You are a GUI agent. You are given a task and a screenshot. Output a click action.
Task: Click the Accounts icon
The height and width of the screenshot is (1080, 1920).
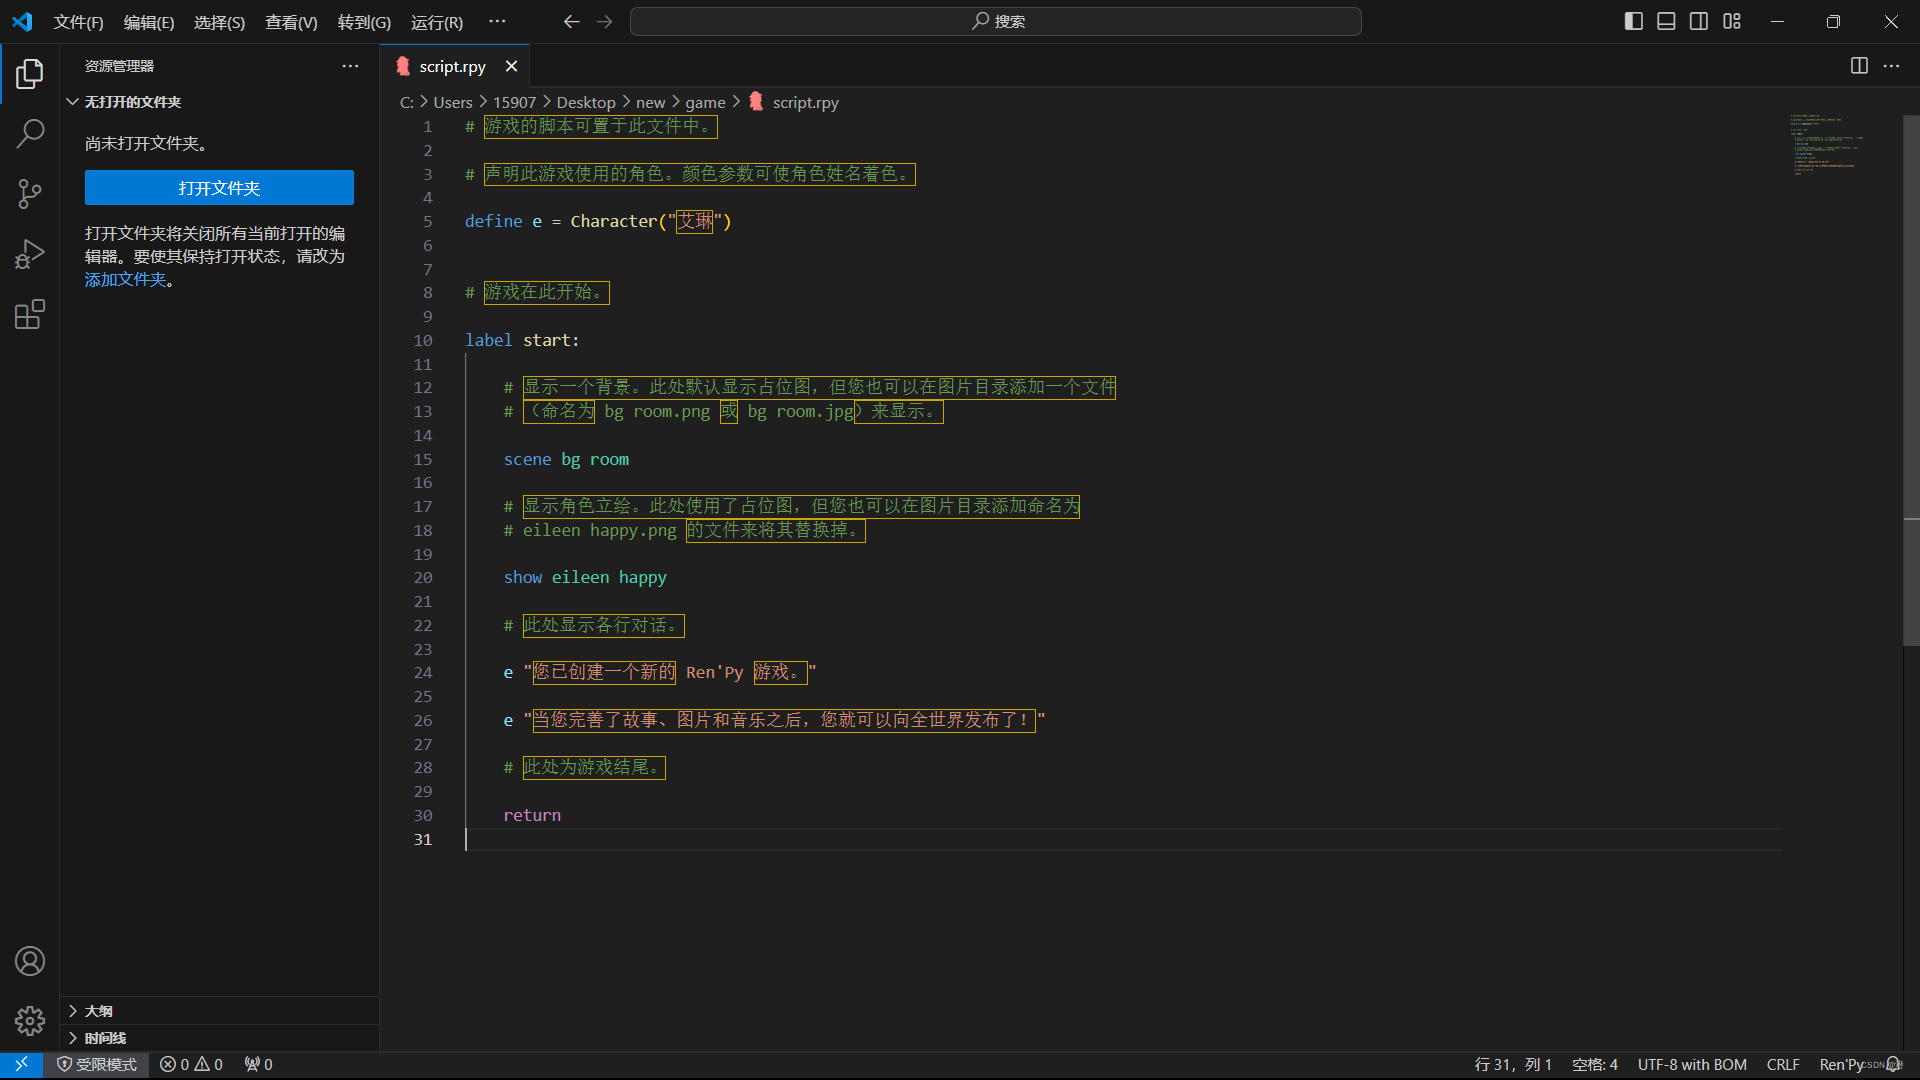coord(30,961)
